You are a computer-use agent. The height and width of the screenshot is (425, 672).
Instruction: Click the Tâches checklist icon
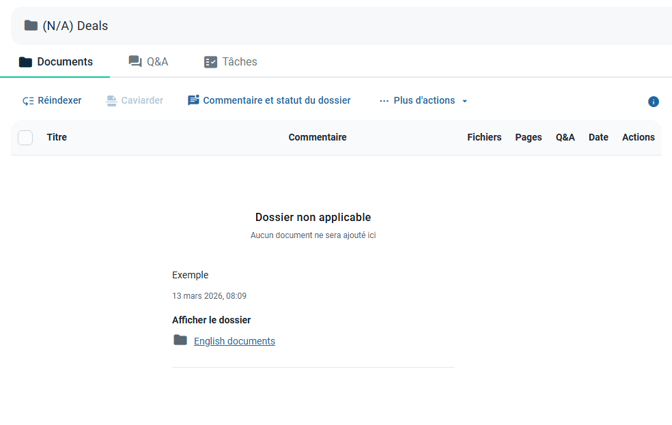(210, 62)
